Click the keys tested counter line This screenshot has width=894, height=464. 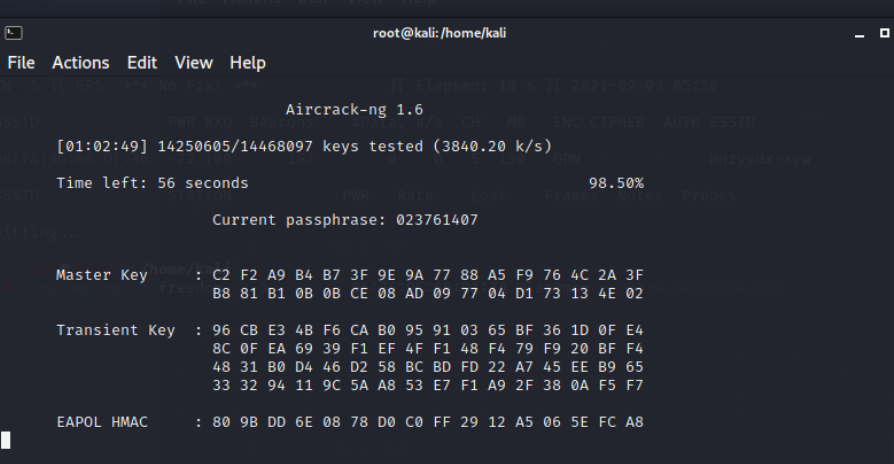click(304, 146)
